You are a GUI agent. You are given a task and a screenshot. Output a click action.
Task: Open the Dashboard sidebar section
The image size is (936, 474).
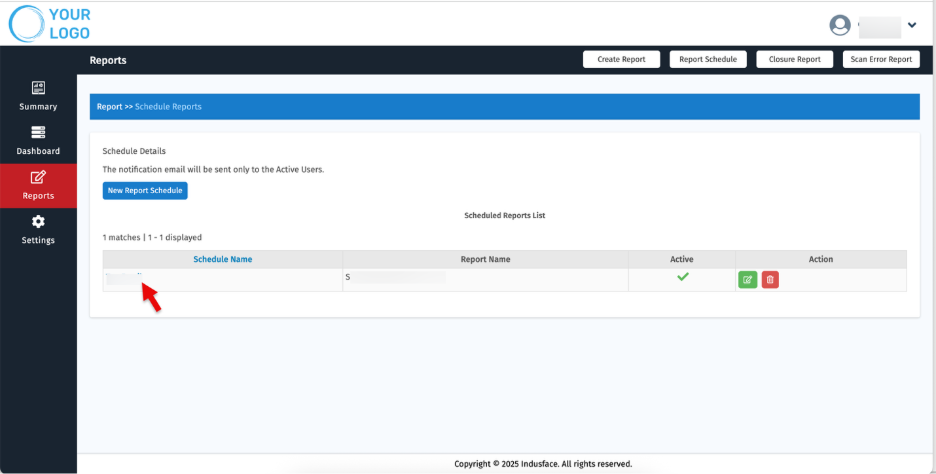coord(38,141)
